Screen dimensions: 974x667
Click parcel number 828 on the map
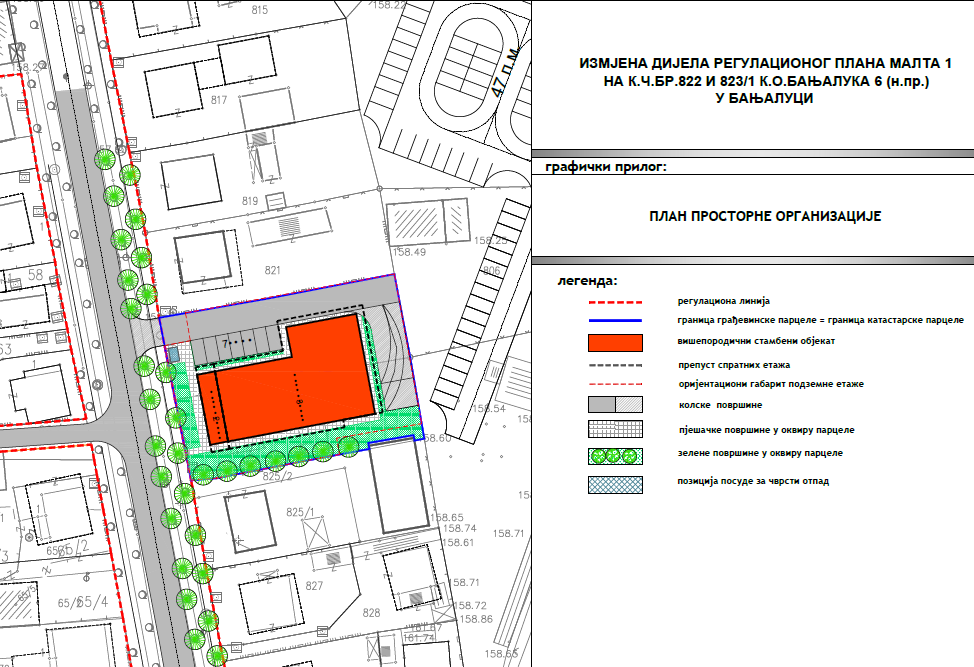pos(372,612)
